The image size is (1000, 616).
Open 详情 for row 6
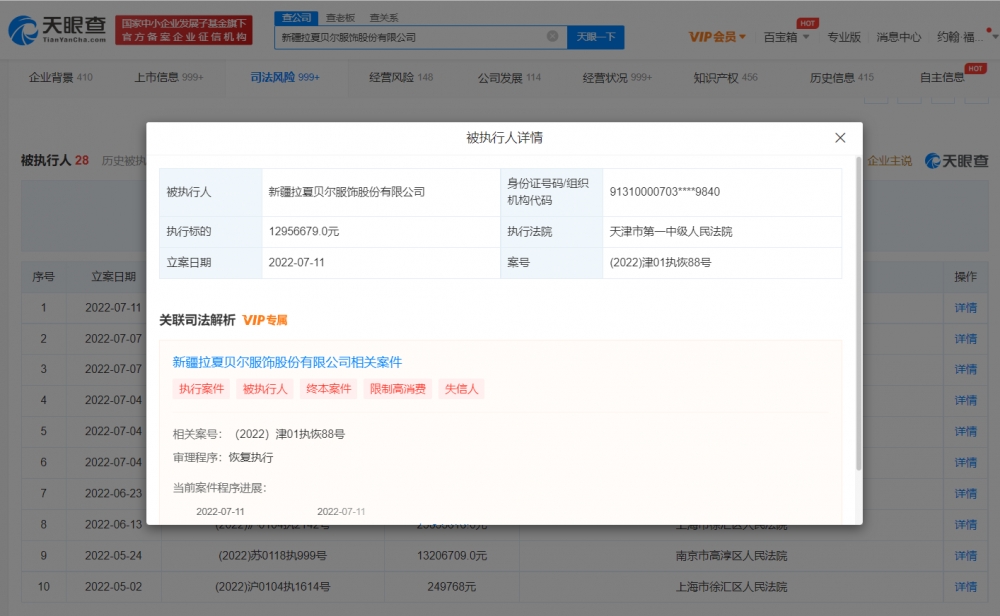click(x=966, y=462)
